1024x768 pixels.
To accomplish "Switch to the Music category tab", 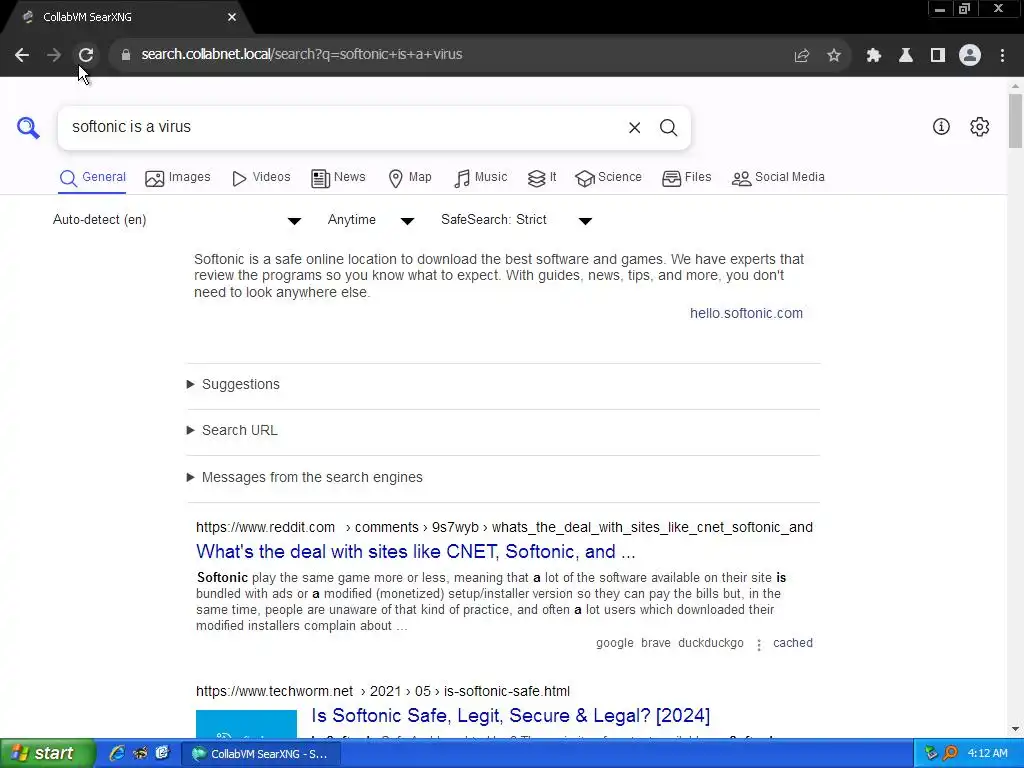I will (480, 178).
